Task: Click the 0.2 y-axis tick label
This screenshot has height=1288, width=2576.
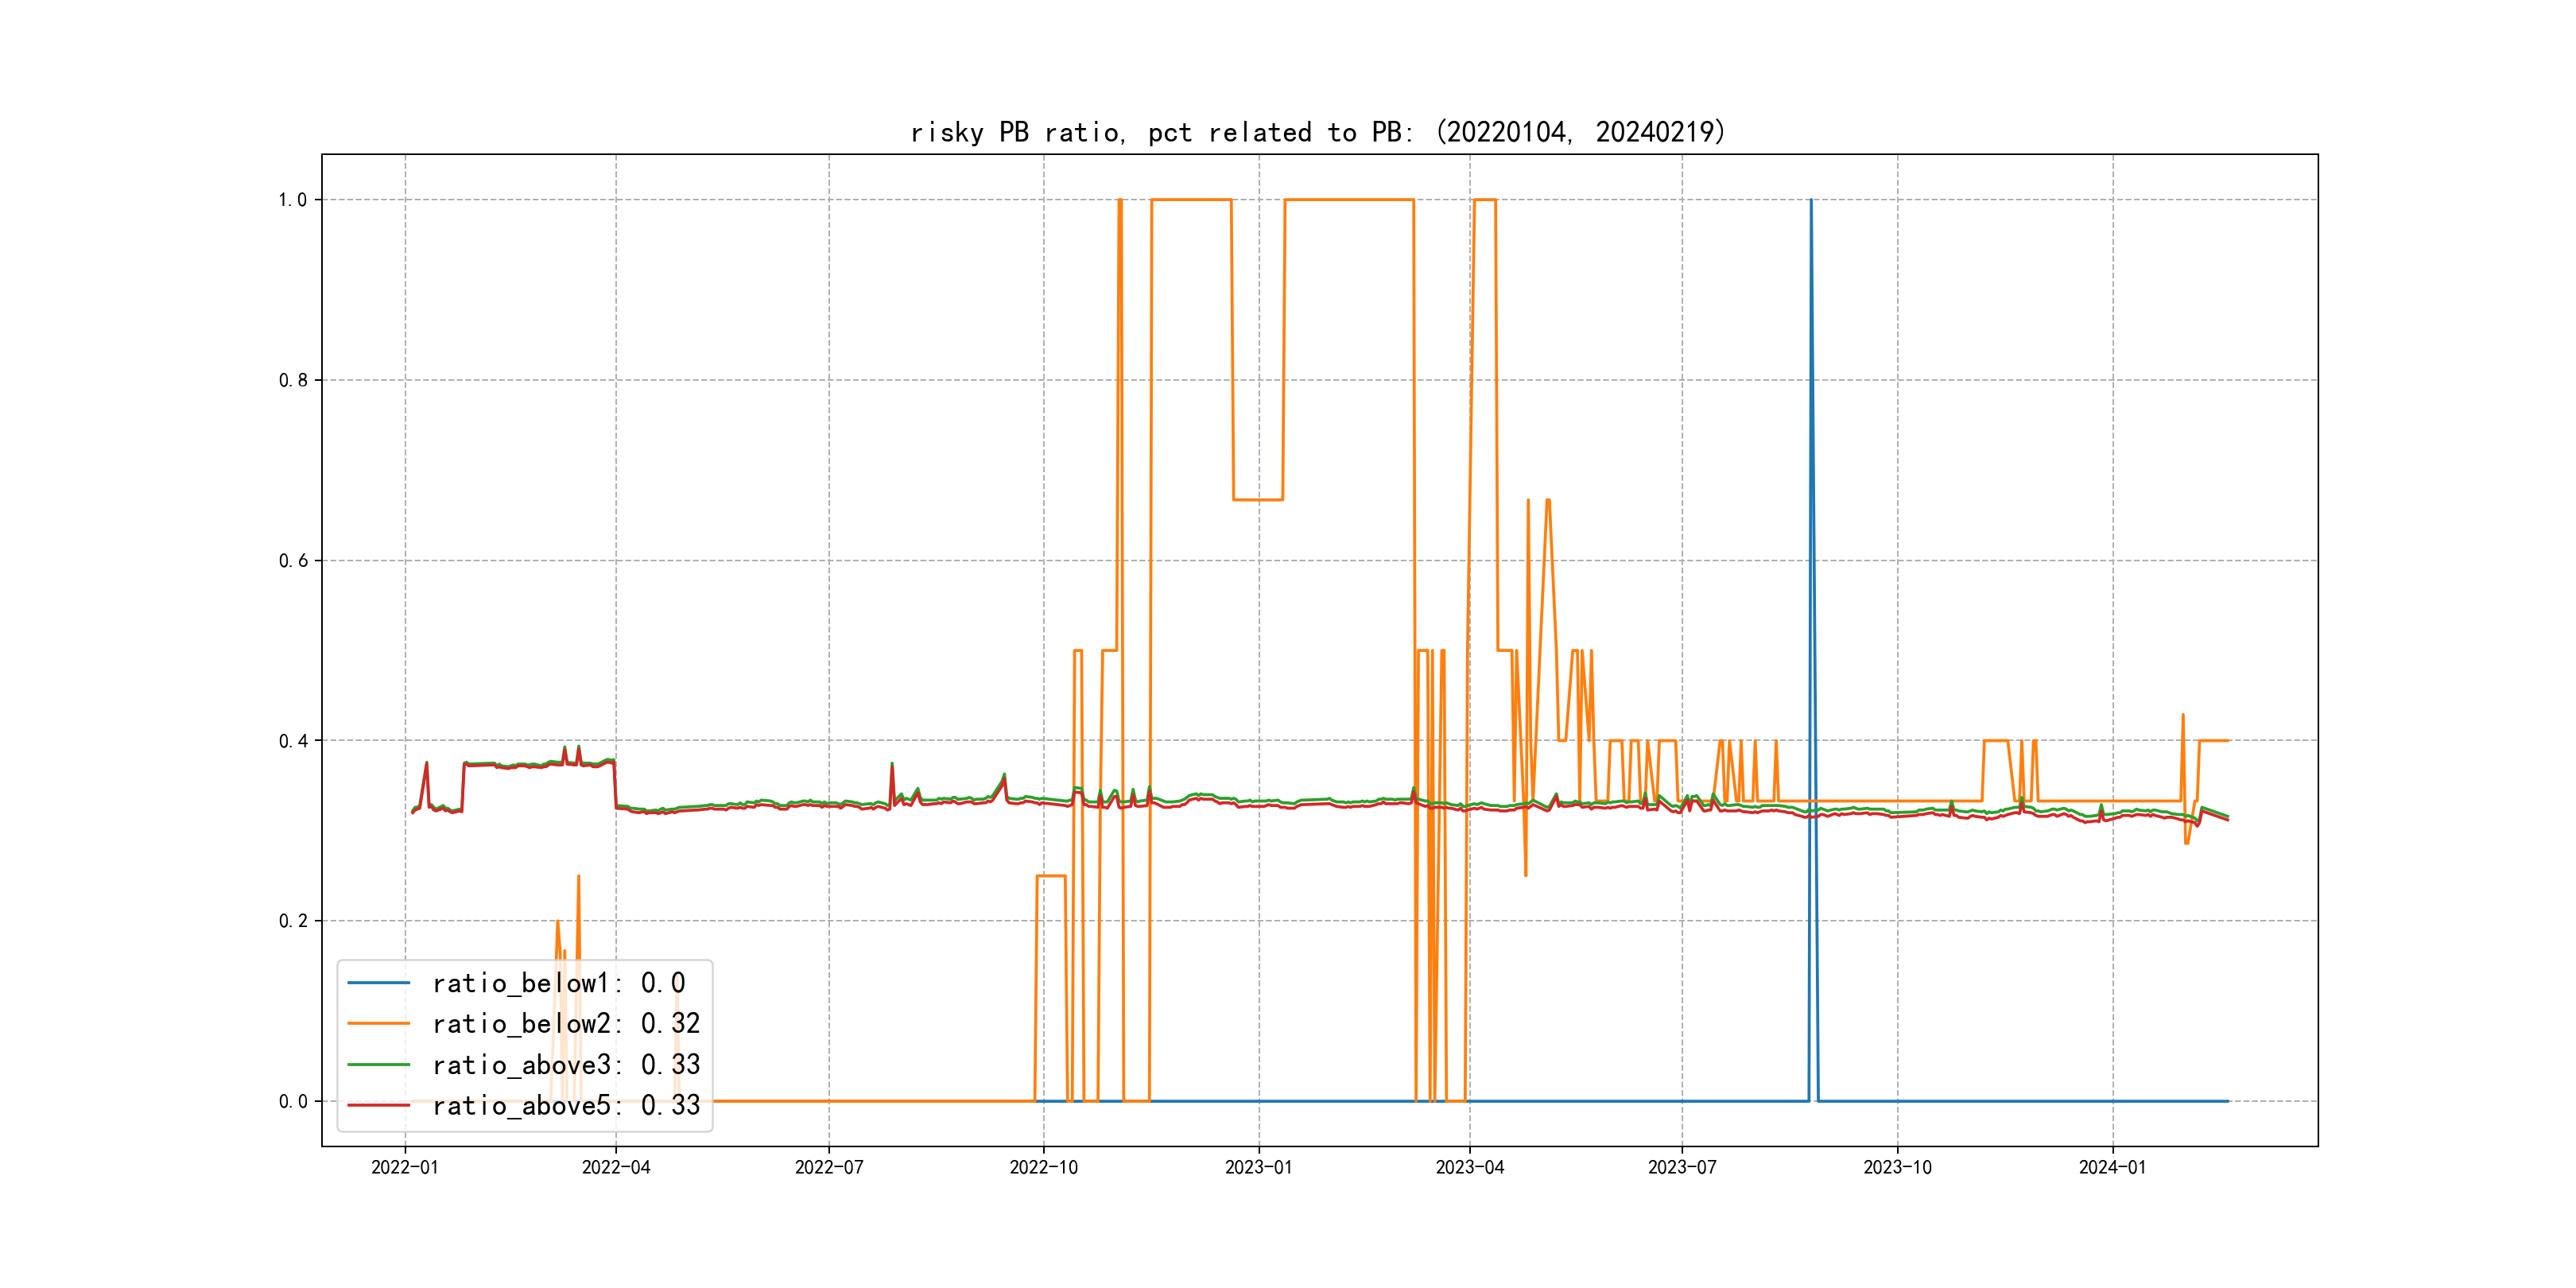Action: pos(293,921)
